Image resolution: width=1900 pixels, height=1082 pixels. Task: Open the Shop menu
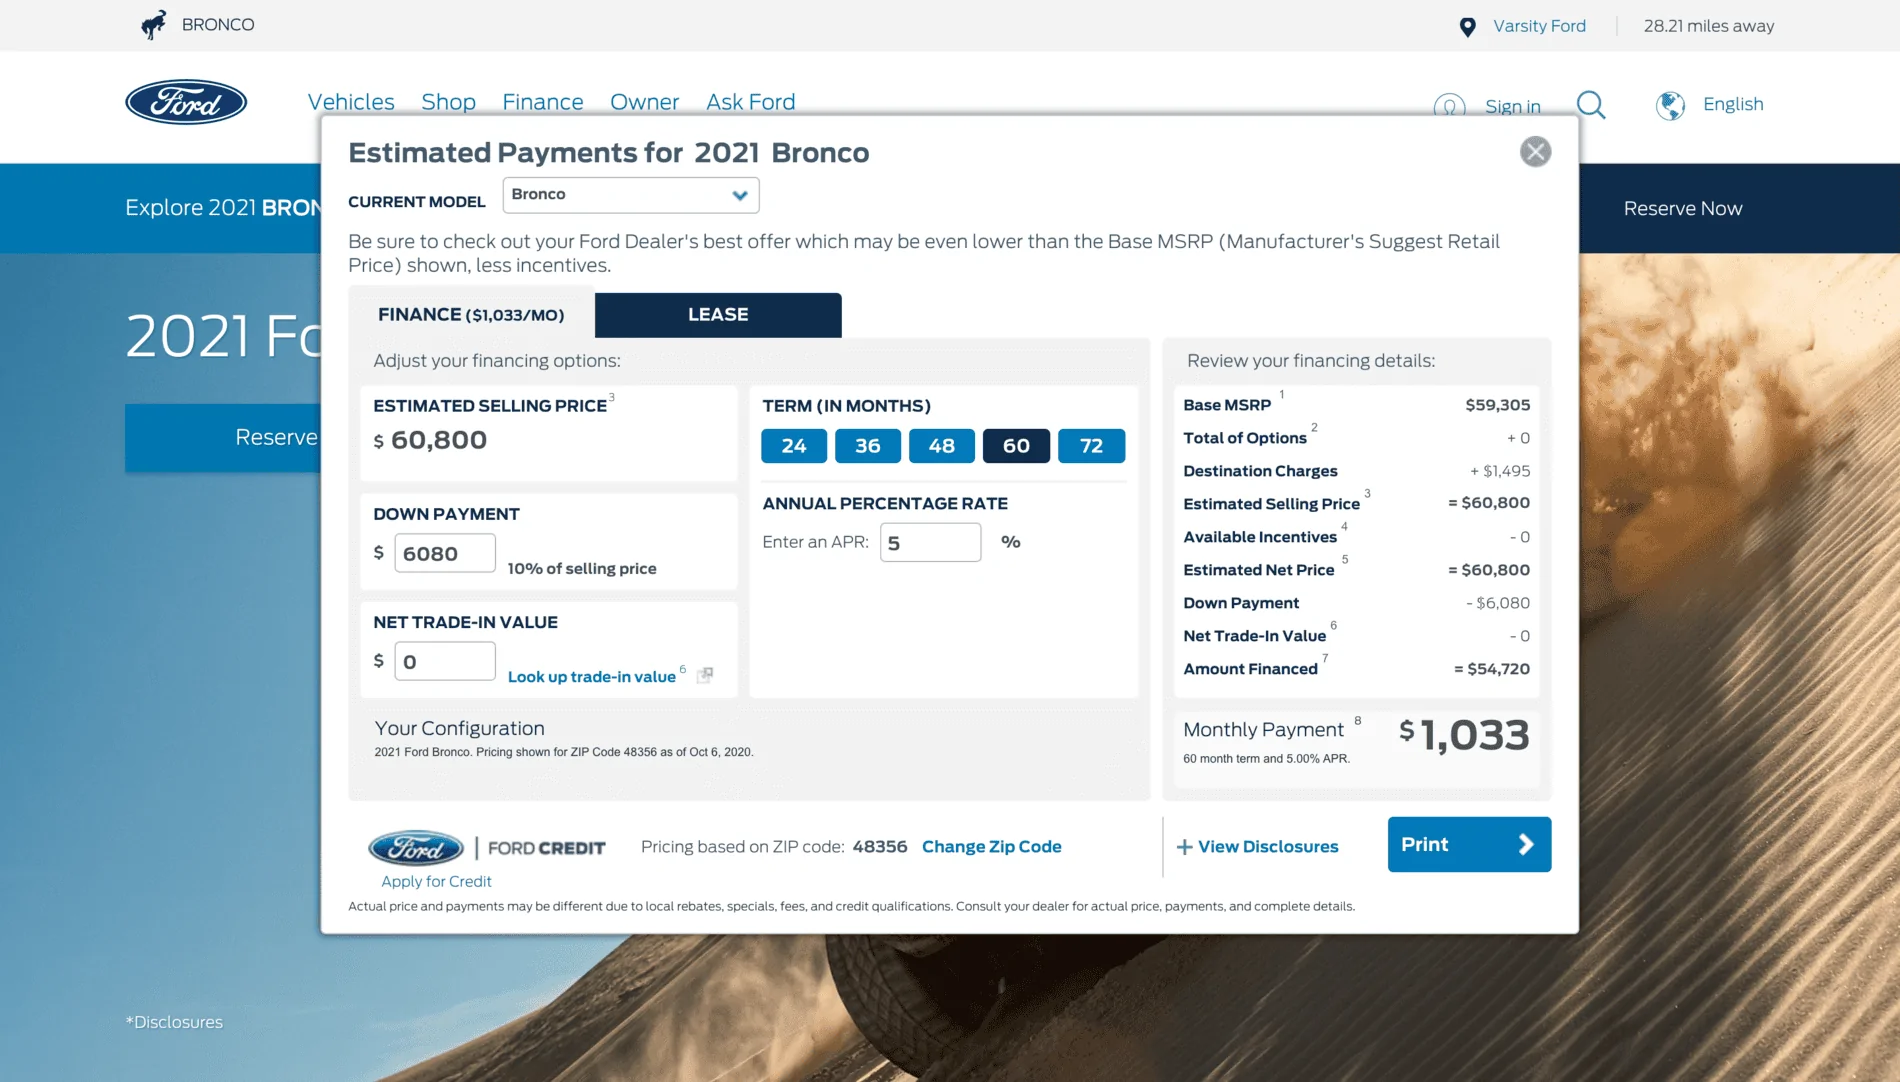(448, 102)
